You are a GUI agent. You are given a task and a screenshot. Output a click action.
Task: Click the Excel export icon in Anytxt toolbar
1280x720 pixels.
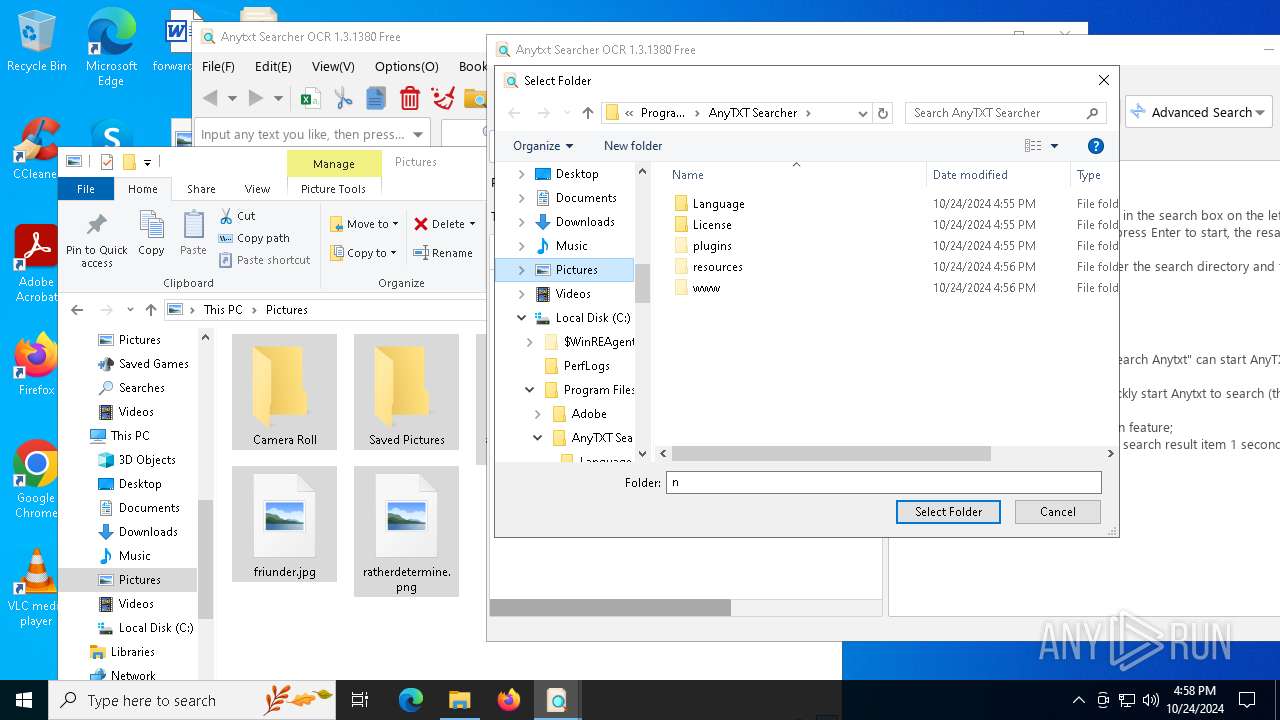pos(310,98)
